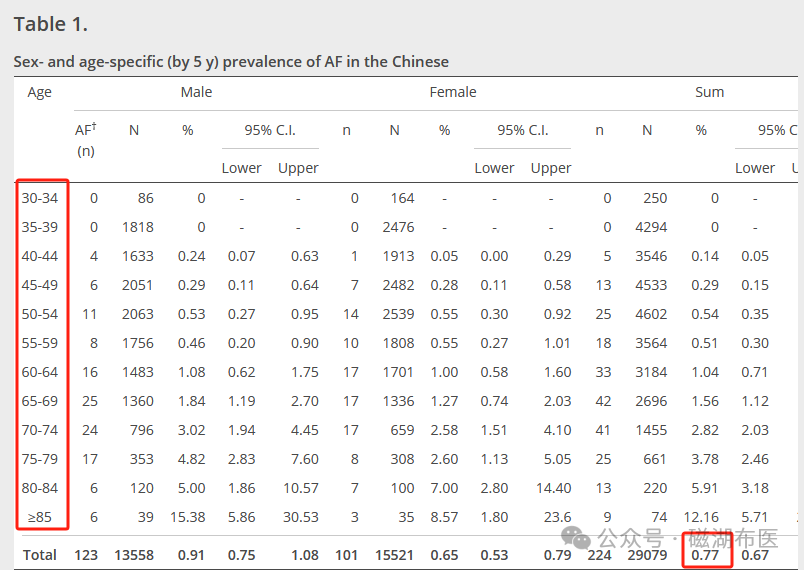Select the '30-34' age row label
This screenshot has width=804, height=570.
(x=40, y=198)
